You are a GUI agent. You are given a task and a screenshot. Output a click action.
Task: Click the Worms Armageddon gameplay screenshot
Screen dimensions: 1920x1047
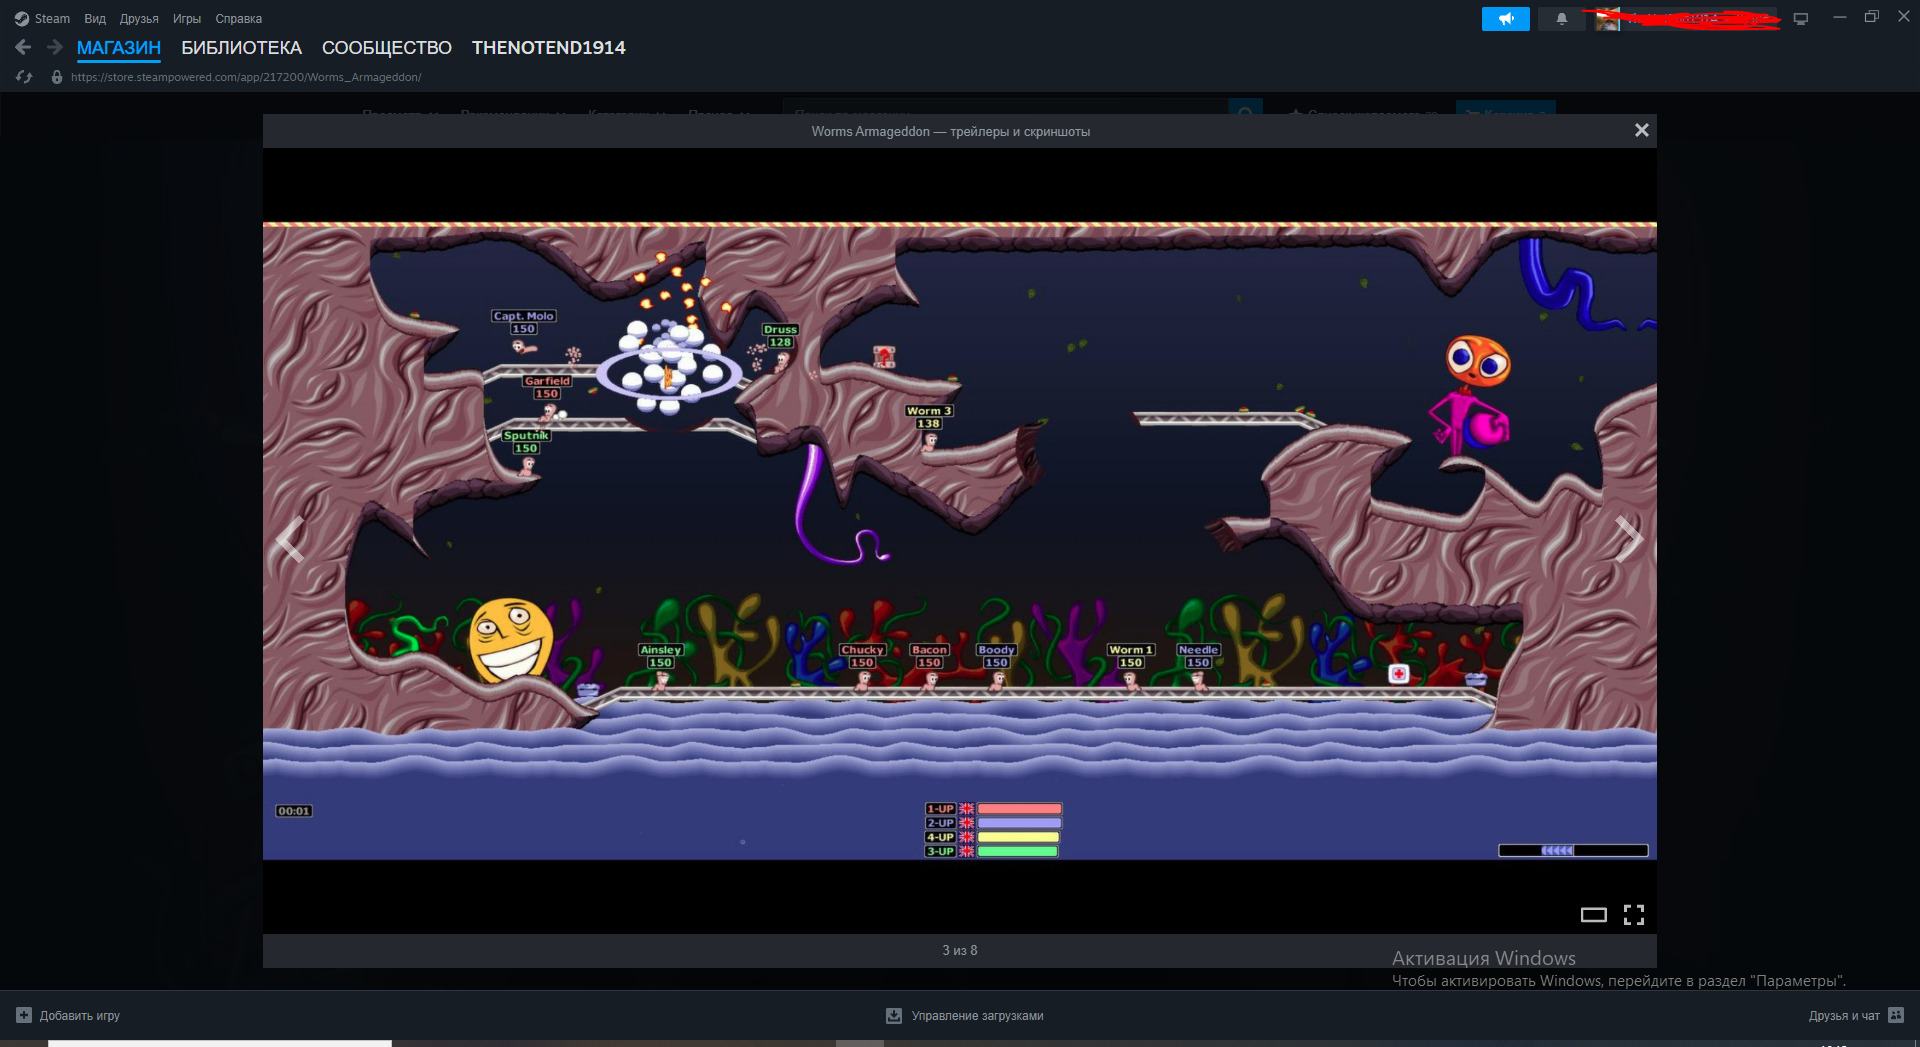point(960,541)
